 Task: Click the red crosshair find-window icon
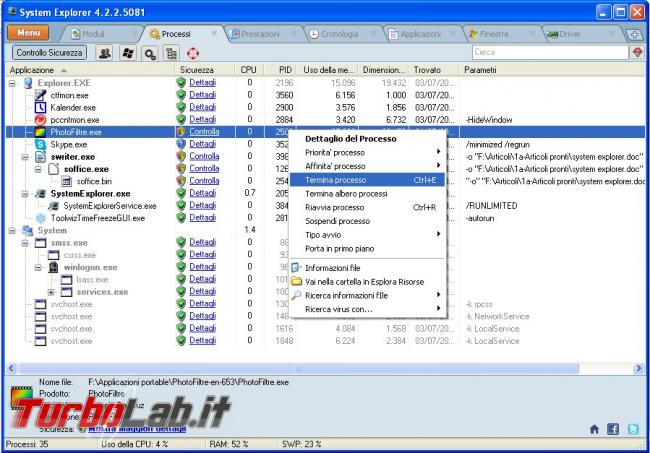193,53
